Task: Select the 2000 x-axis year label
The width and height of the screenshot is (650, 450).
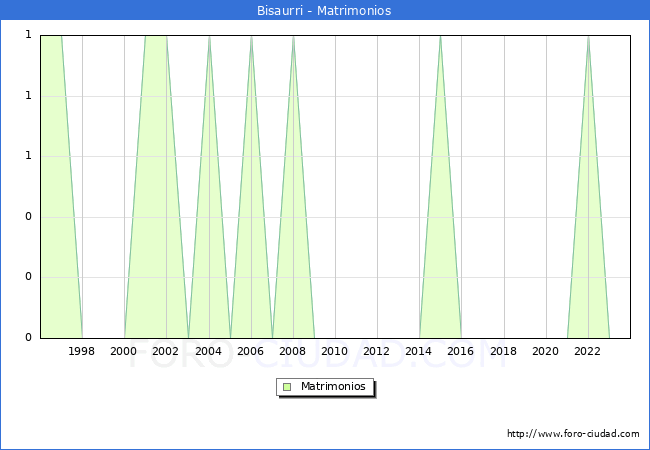Action: [x=124, y=351]
